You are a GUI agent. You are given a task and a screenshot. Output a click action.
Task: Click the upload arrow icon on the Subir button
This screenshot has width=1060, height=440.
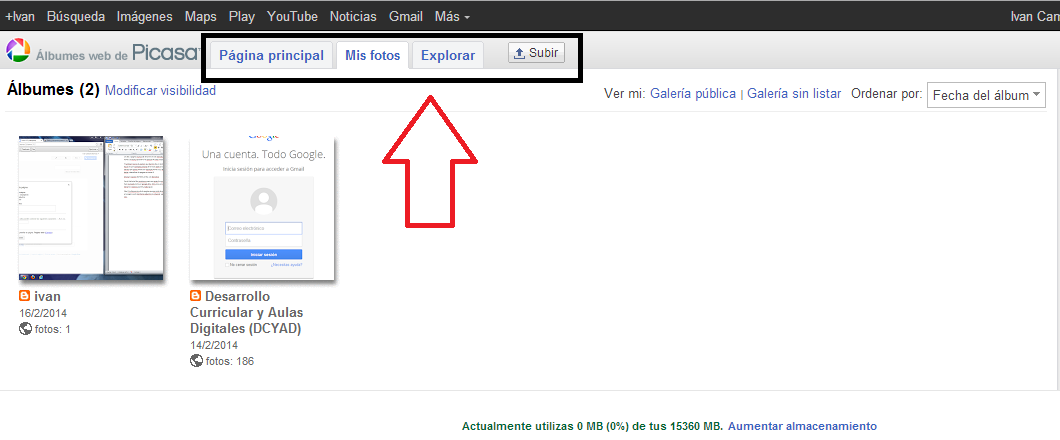[519, 53]
